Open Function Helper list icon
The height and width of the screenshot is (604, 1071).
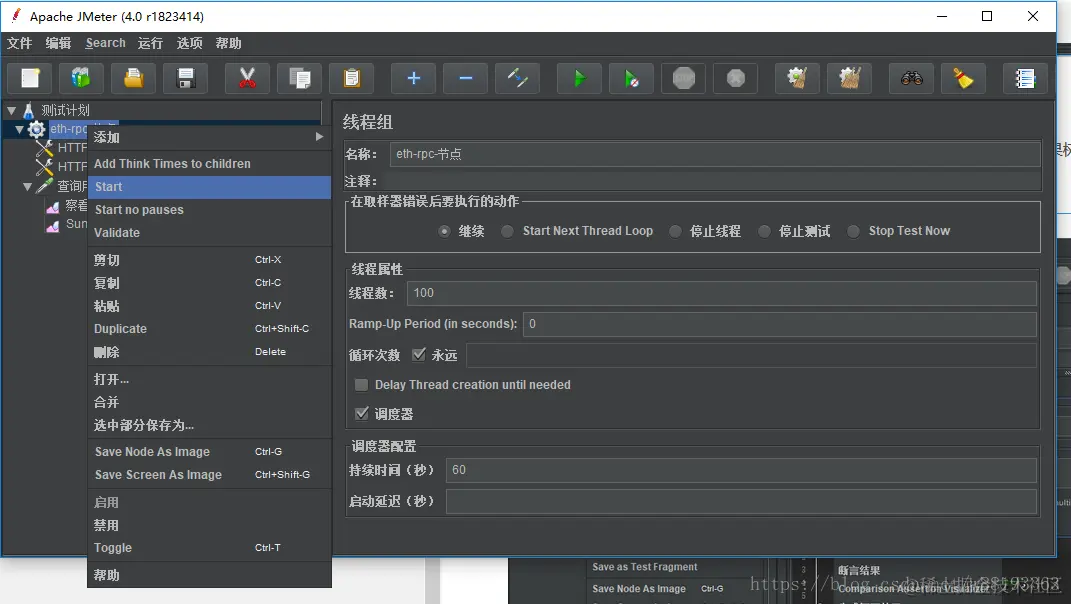pyautogui.click(x=1025, y=78)
